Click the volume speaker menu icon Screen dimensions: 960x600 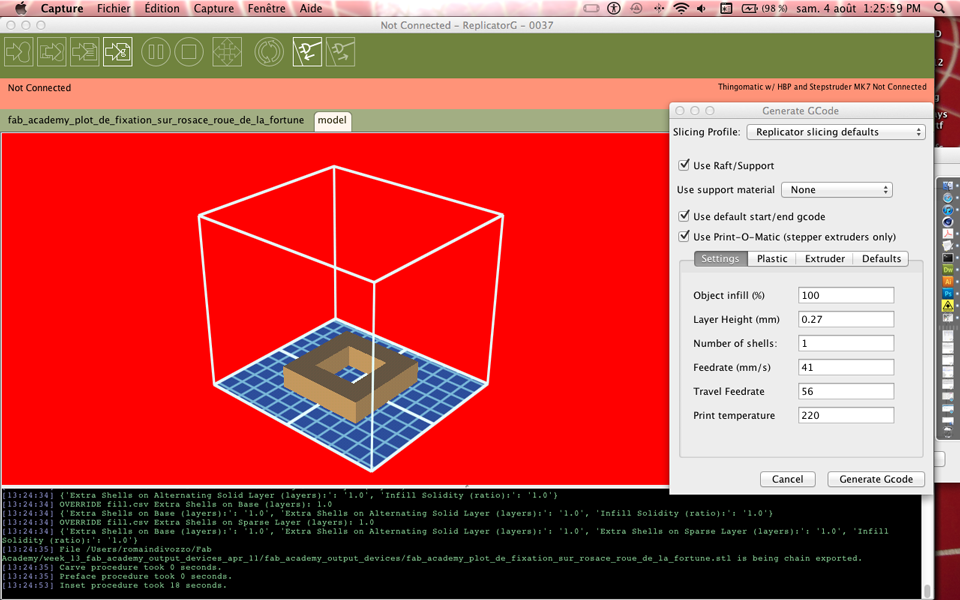point(702,8)
